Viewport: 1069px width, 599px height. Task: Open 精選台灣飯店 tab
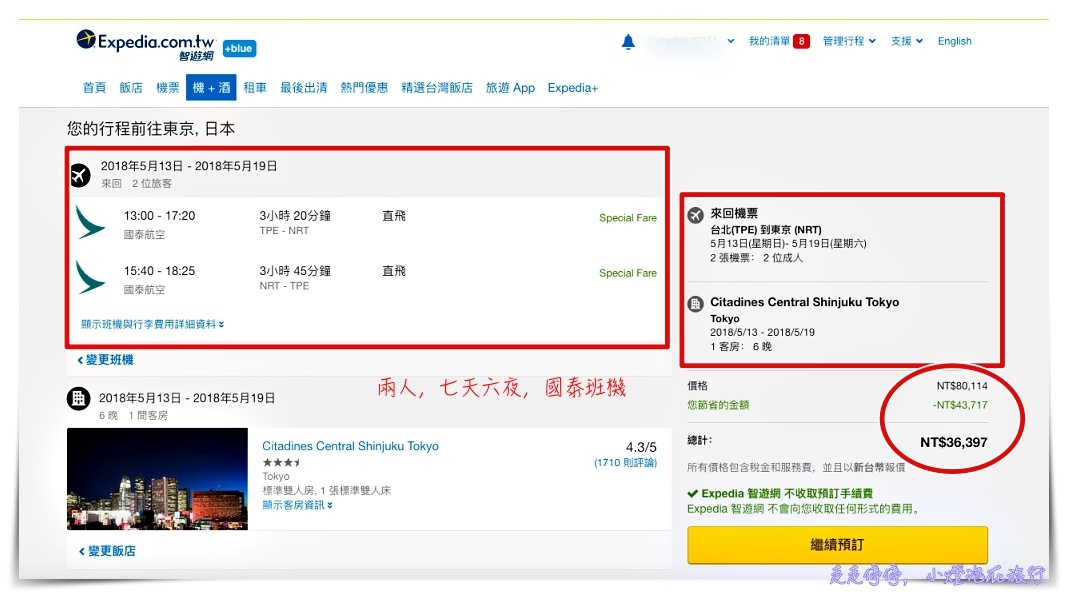(x=437, y=88)
